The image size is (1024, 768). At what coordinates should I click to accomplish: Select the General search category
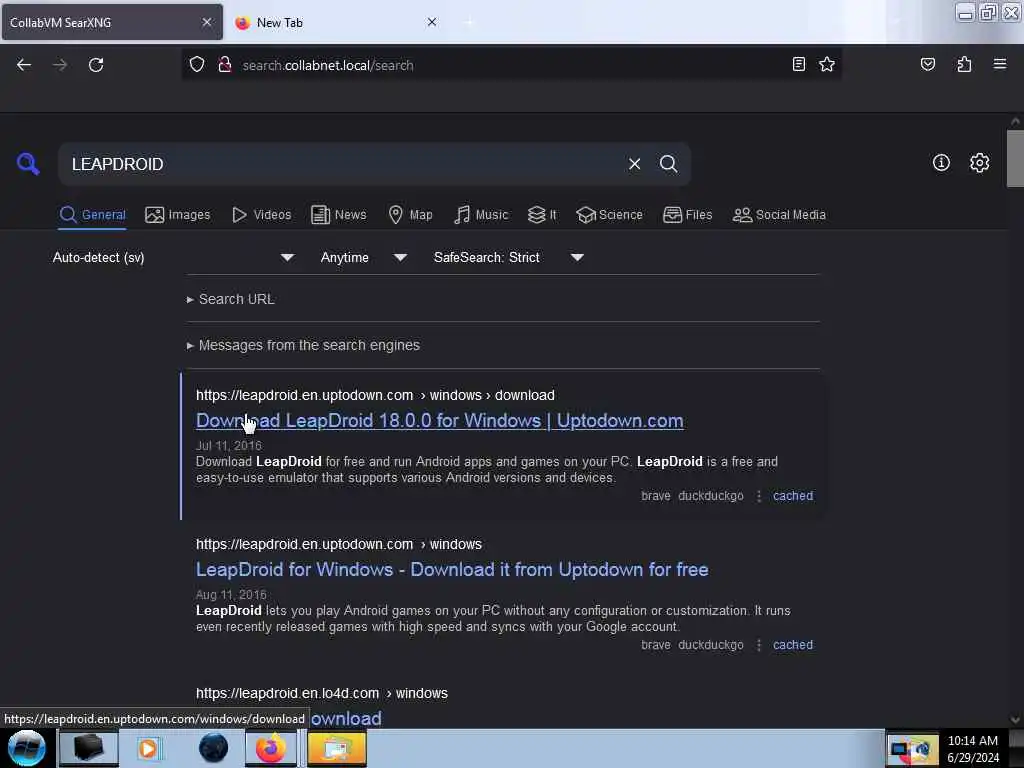92,215
